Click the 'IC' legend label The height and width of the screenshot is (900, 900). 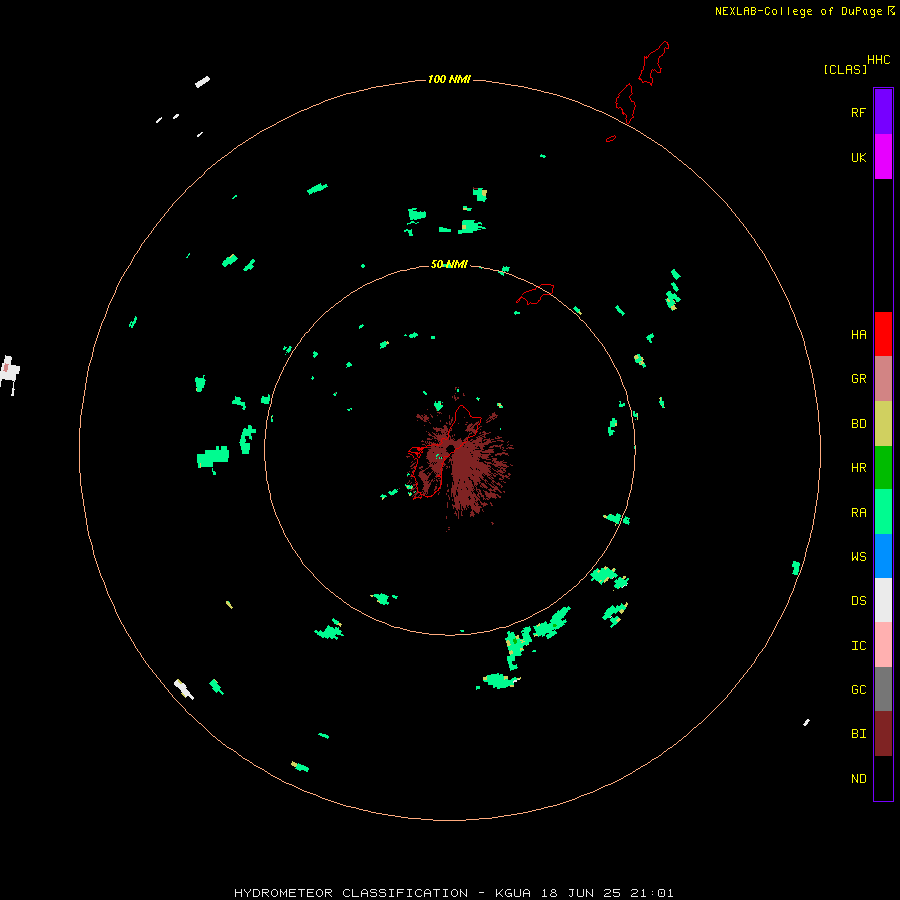tap(858, 645)
